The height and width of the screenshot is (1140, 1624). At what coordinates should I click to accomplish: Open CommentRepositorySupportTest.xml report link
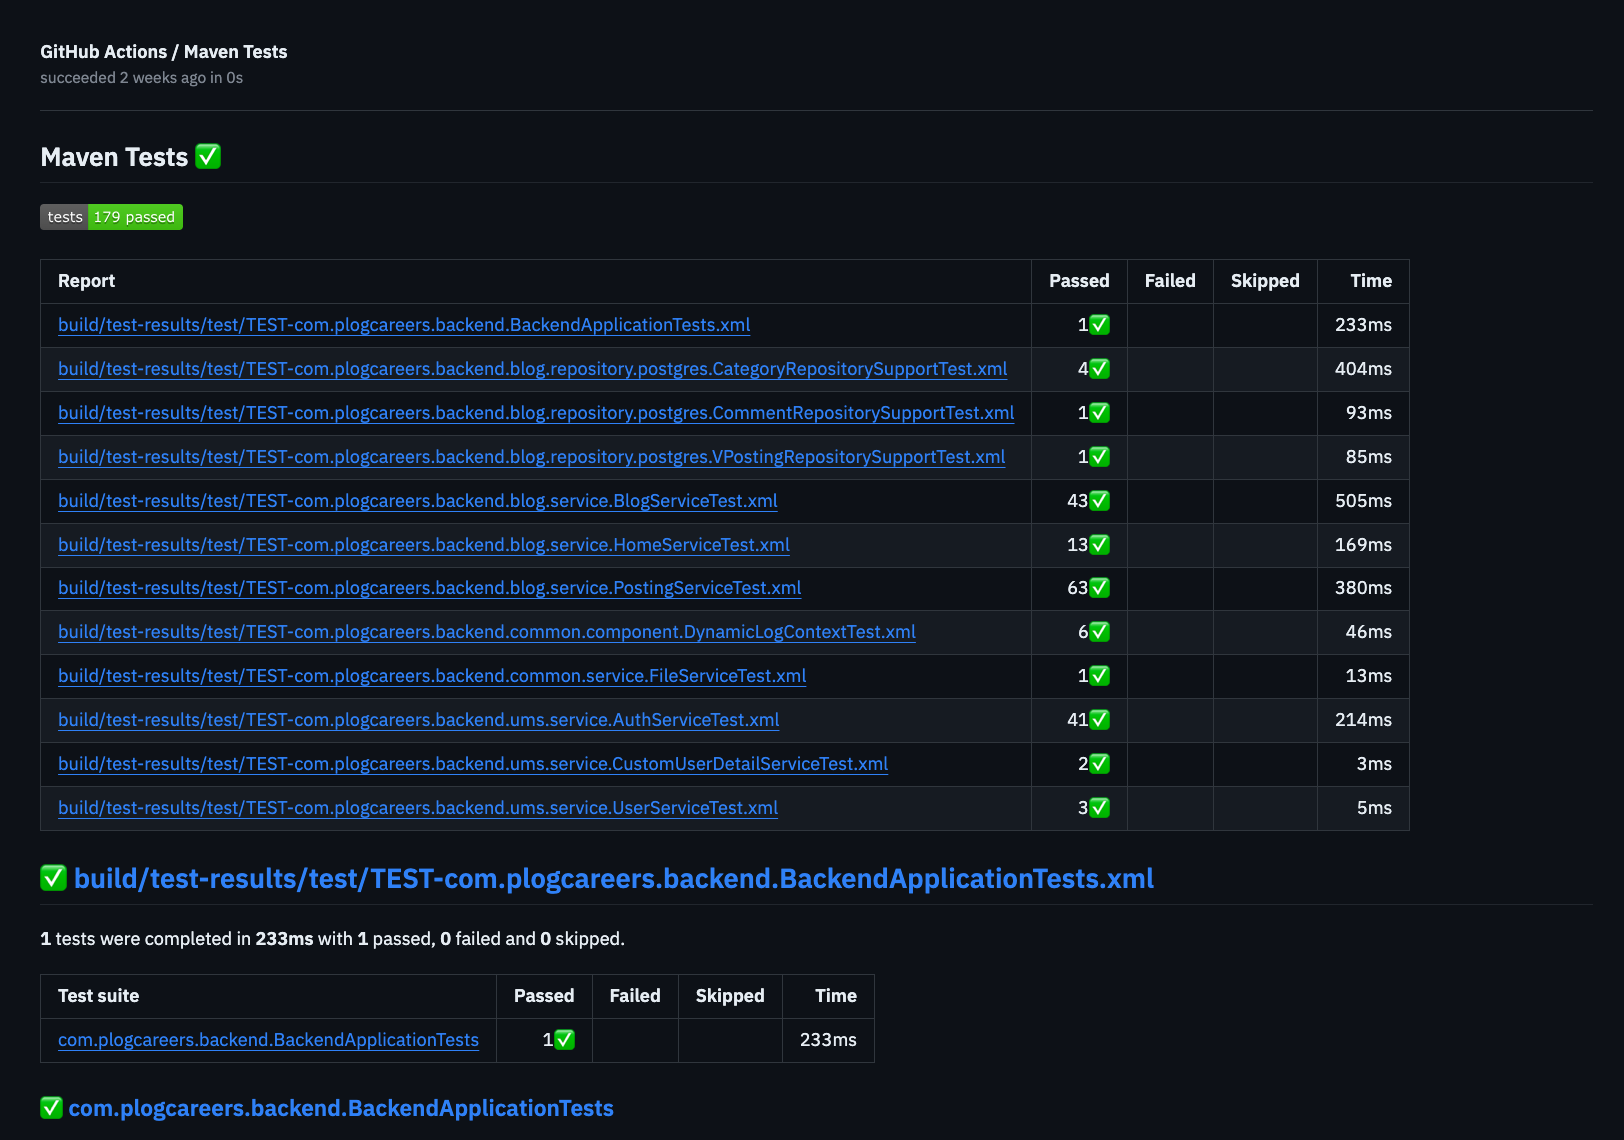[x=536, y=413]
